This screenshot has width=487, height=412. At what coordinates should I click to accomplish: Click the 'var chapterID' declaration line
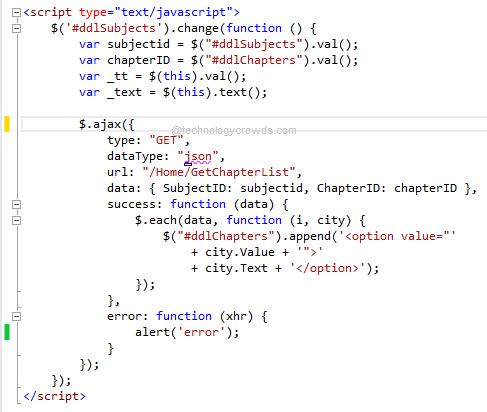coord(218,60)
